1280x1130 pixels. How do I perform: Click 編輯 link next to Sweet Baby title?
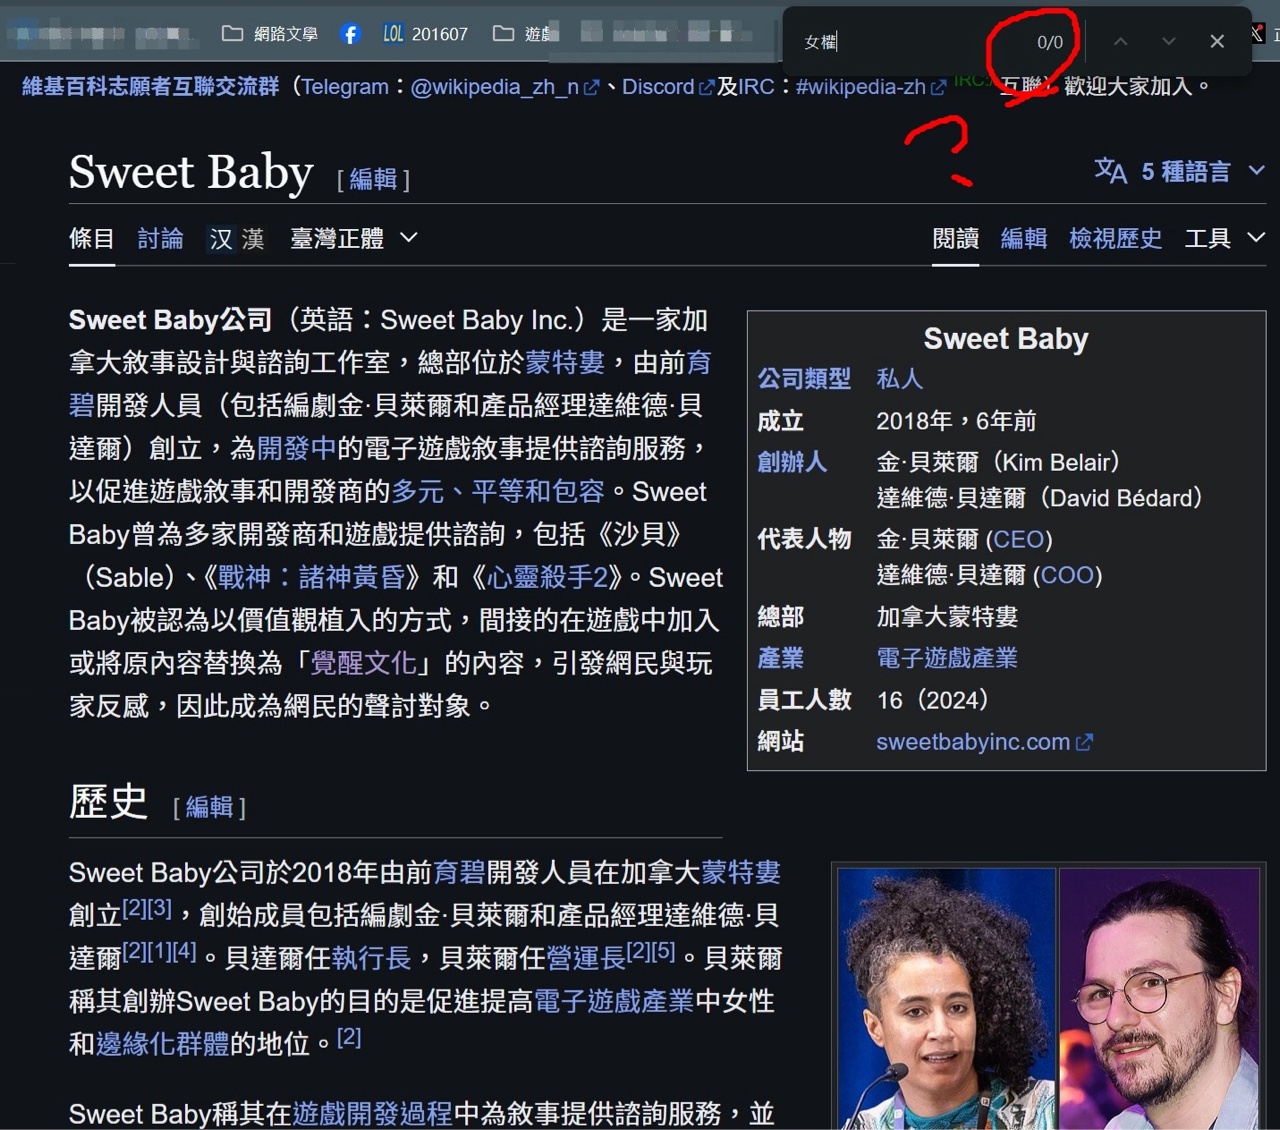pyautogui.click(x=373, y=179)
